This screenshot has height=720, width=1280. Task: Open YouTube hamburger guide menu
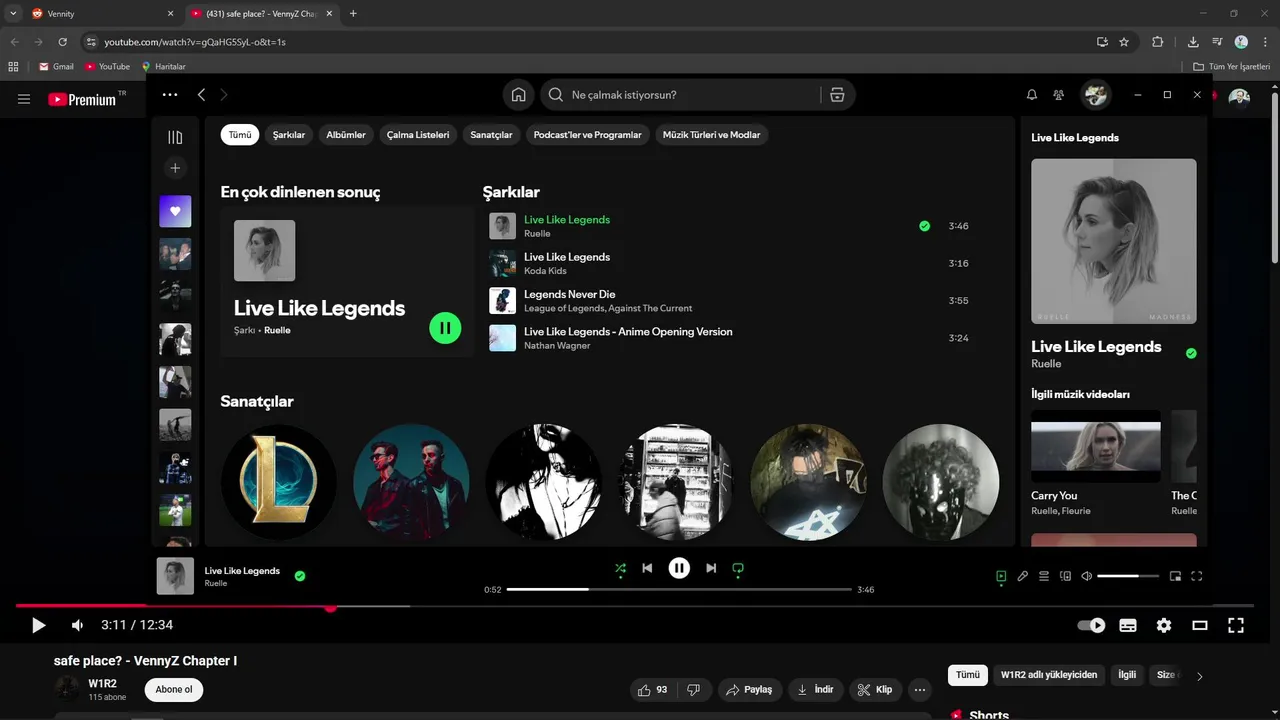coord(24,99)
